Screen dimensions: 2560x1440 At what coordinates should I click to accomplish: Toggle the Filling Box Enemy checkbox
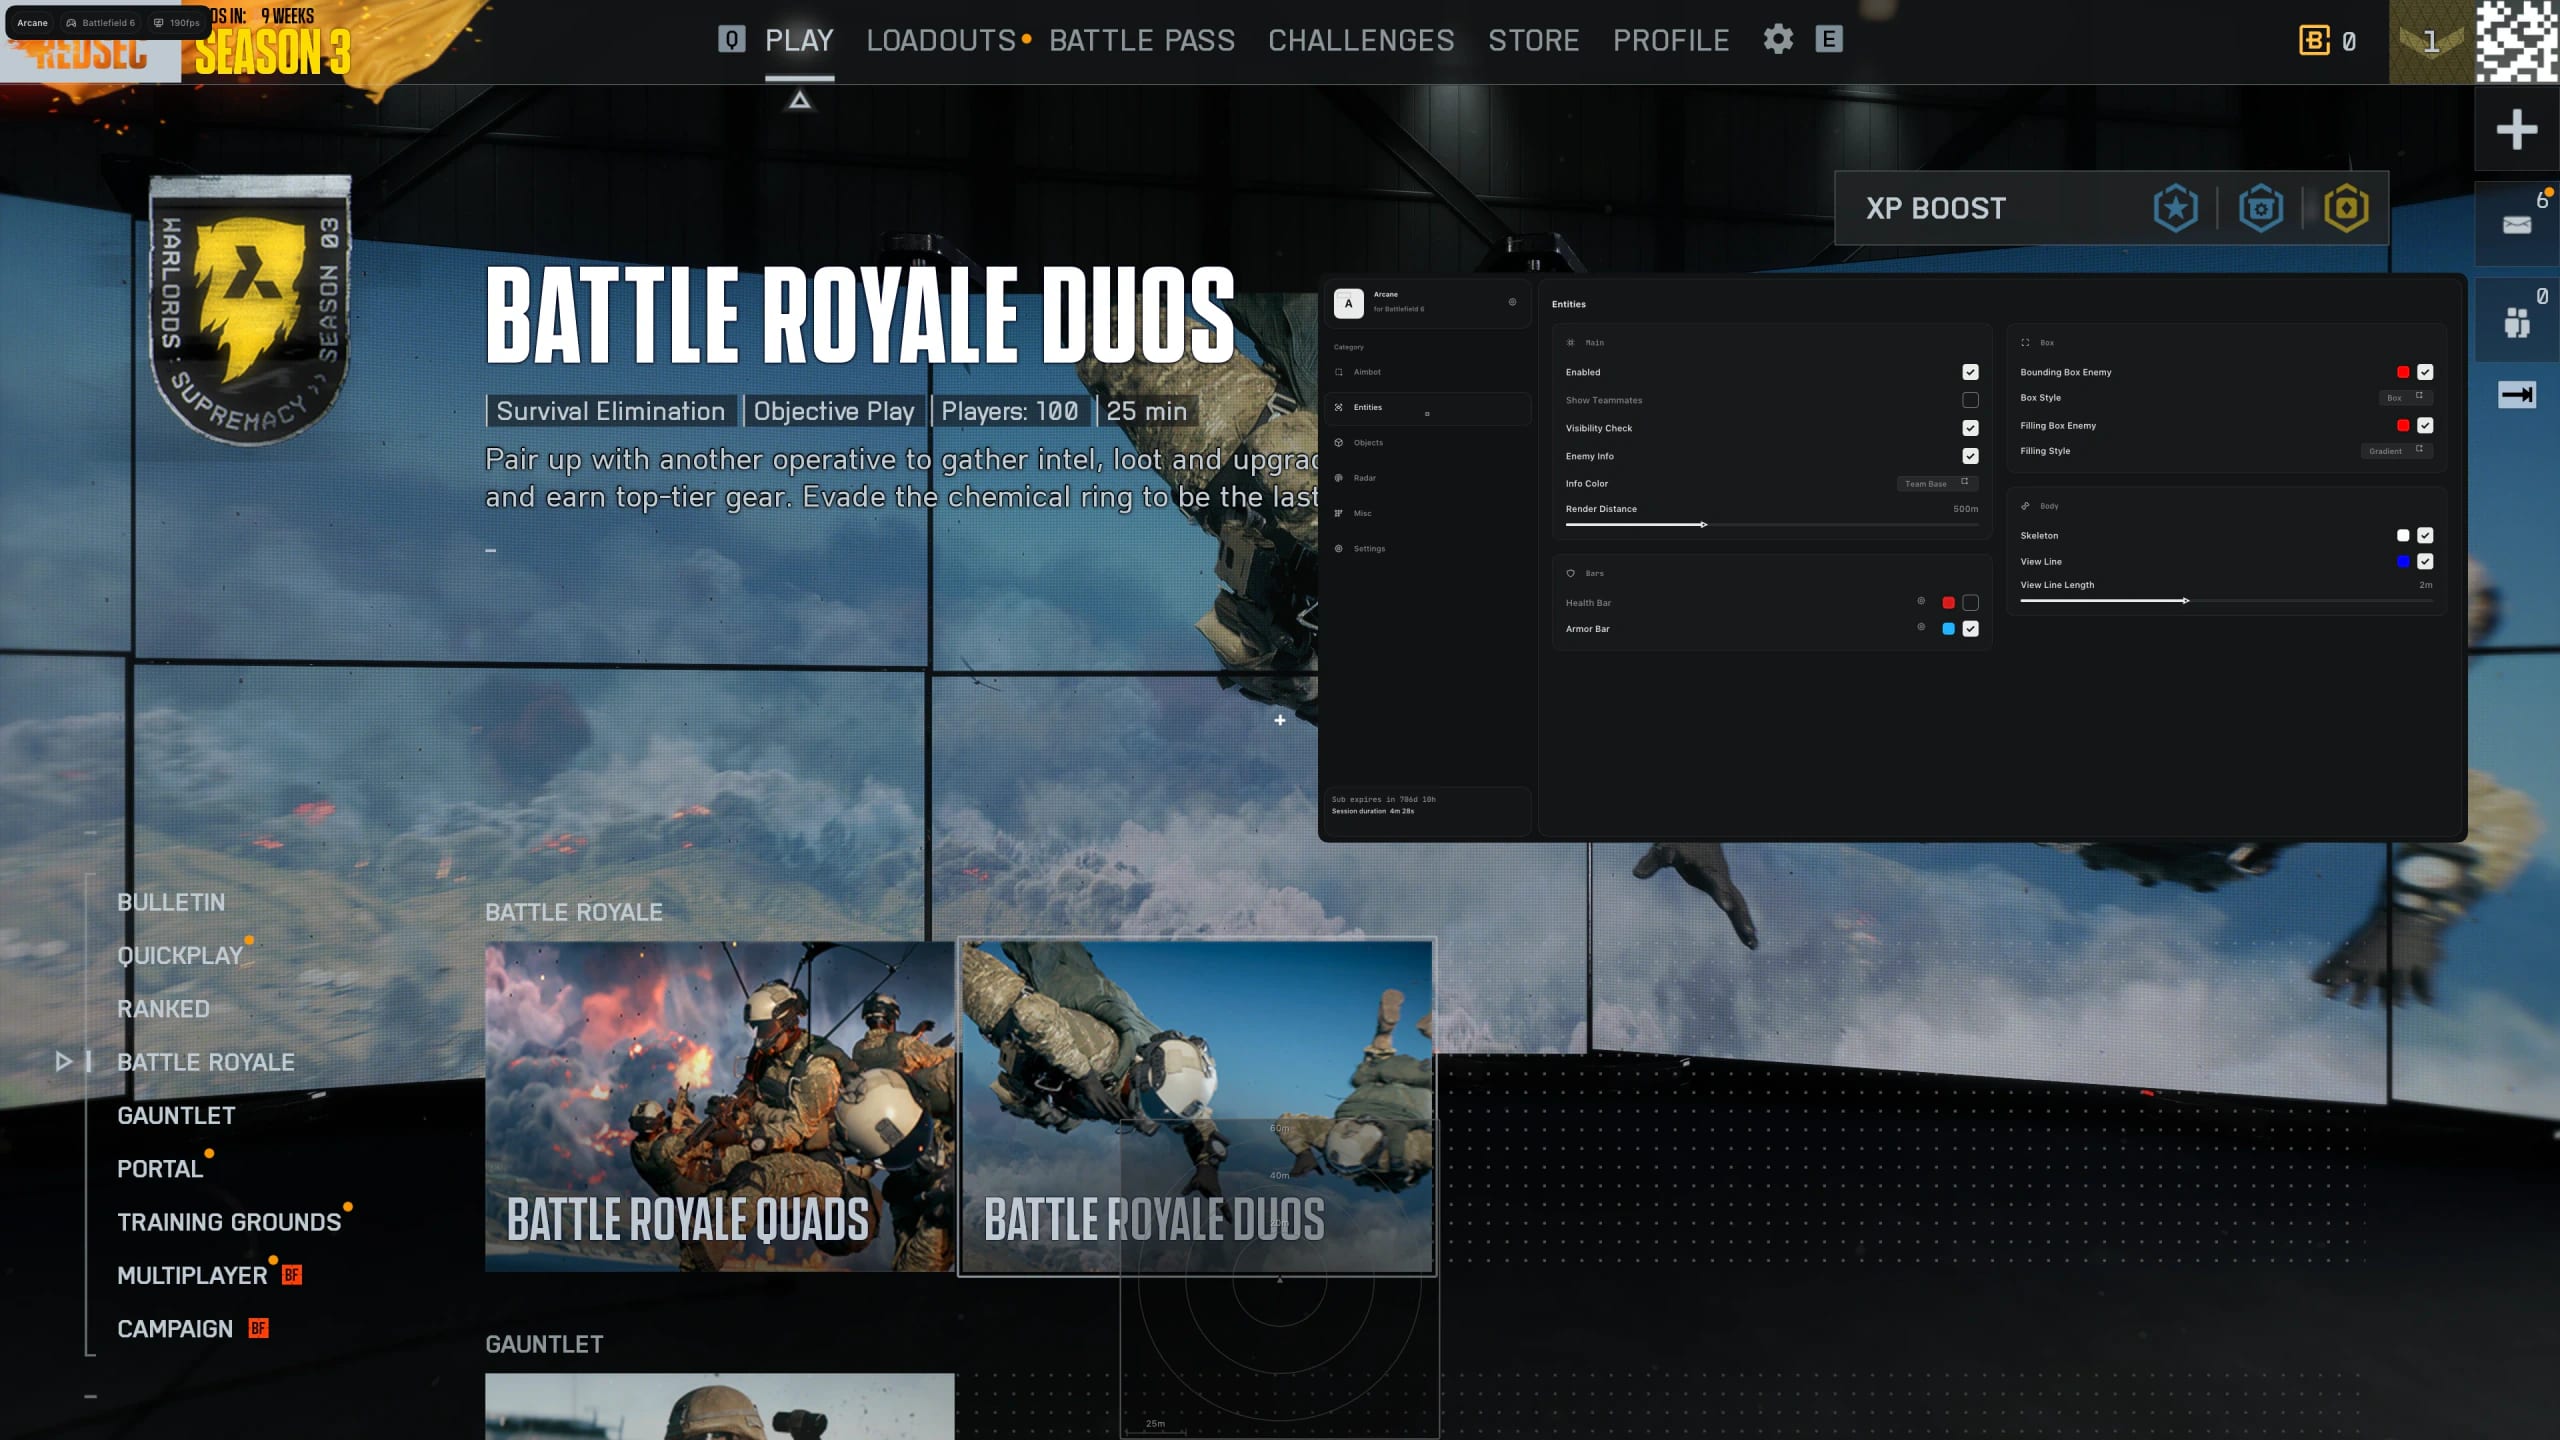[x=2425, y=425]
